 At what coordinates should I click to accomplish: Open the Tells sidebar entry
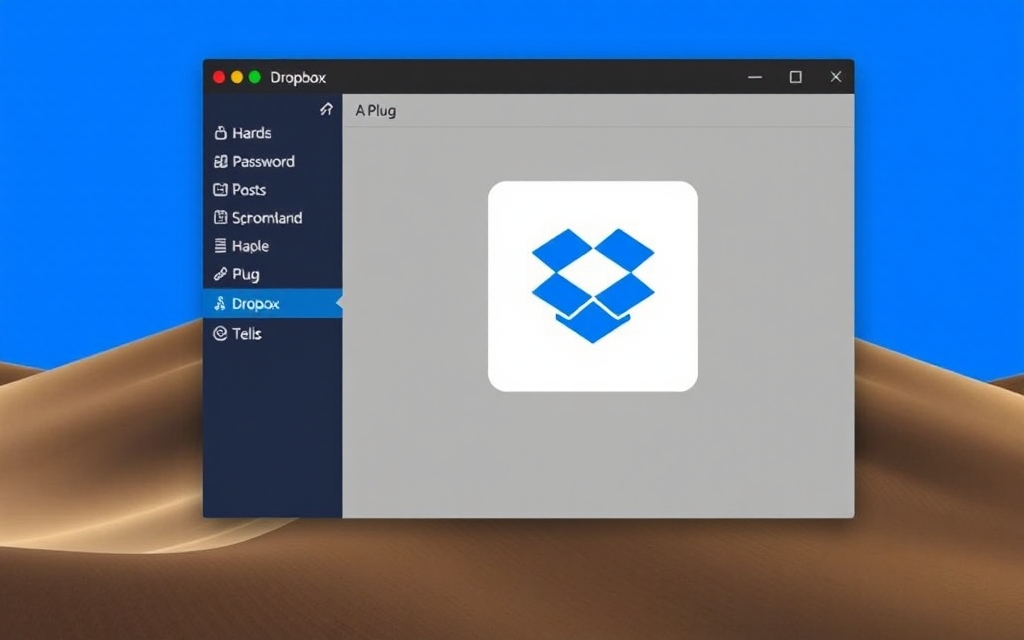(272, 334)
